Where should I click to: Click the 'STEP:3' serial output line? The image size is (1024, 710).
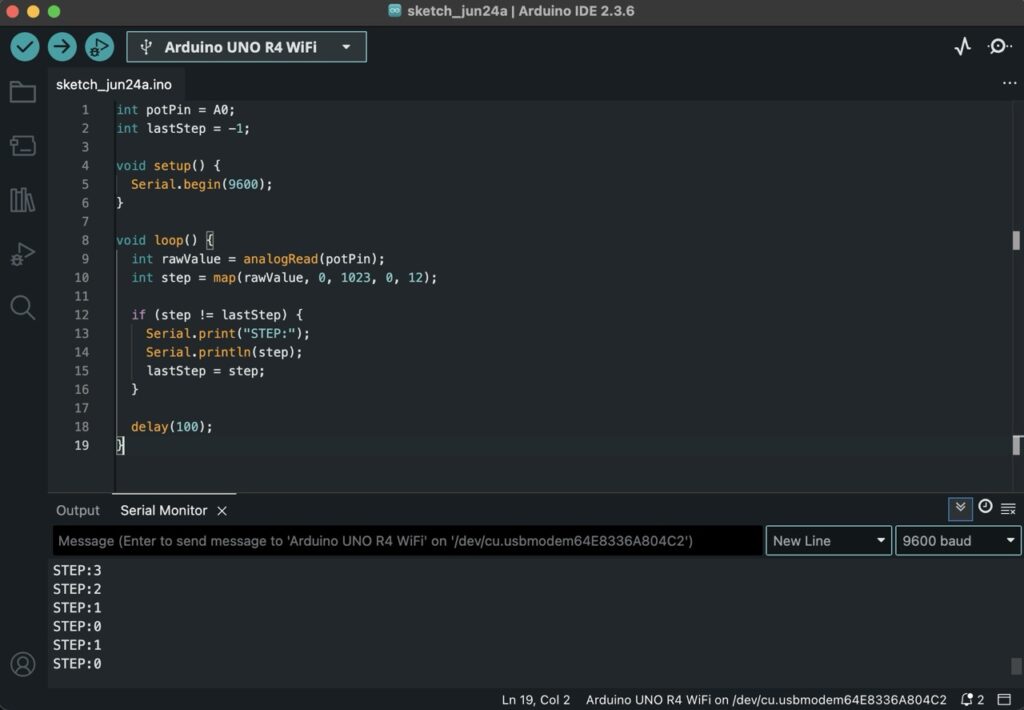(77, 570)
